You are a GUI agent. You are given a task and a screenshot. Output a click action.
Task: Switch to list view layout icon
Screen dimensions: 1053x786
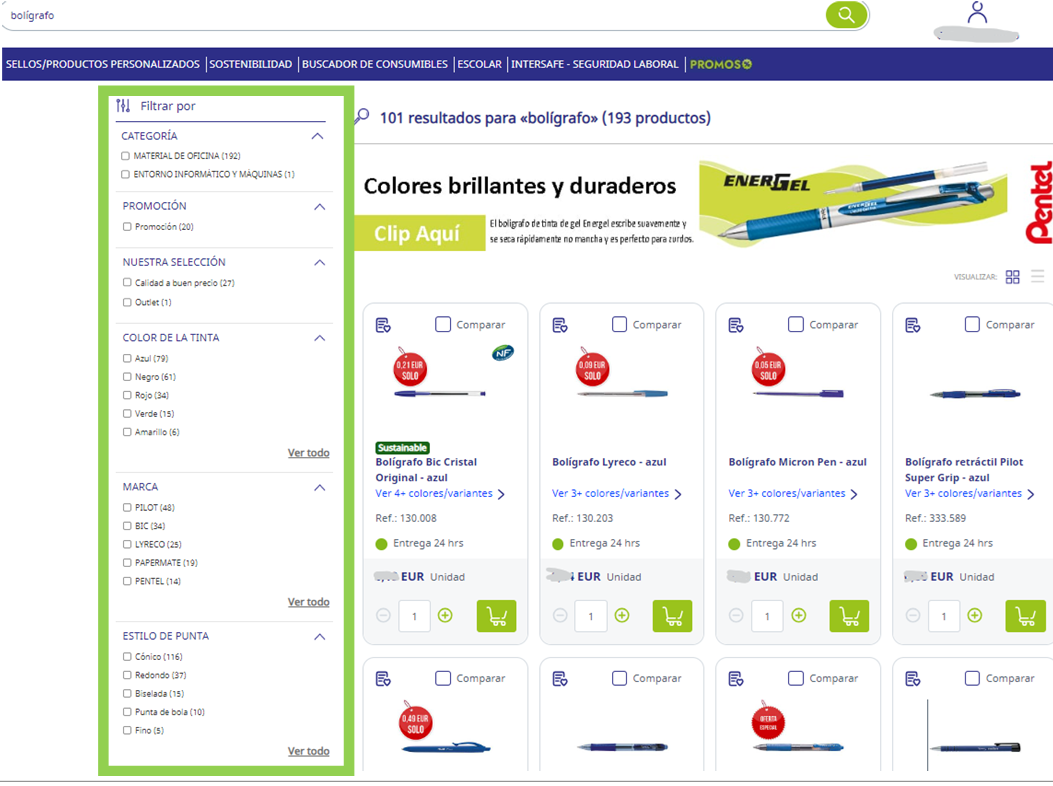[1038, 277]
